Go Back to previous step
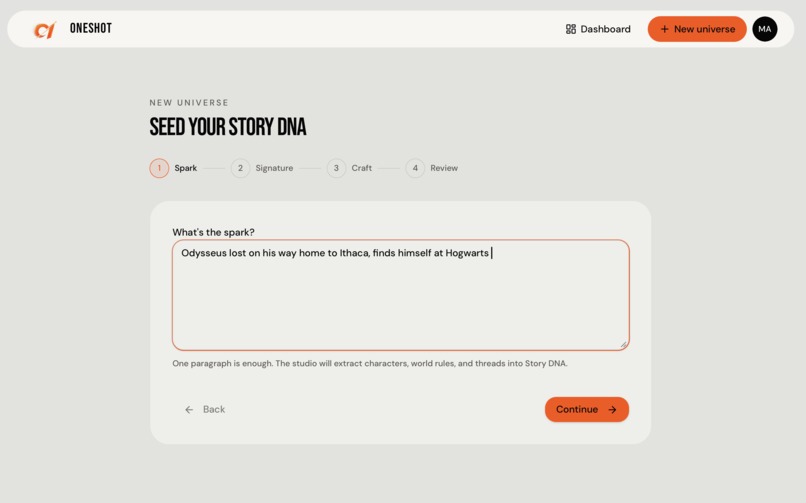Image resolution: width=806 pixels, height=503 pixels. click(x=205, y=409)
